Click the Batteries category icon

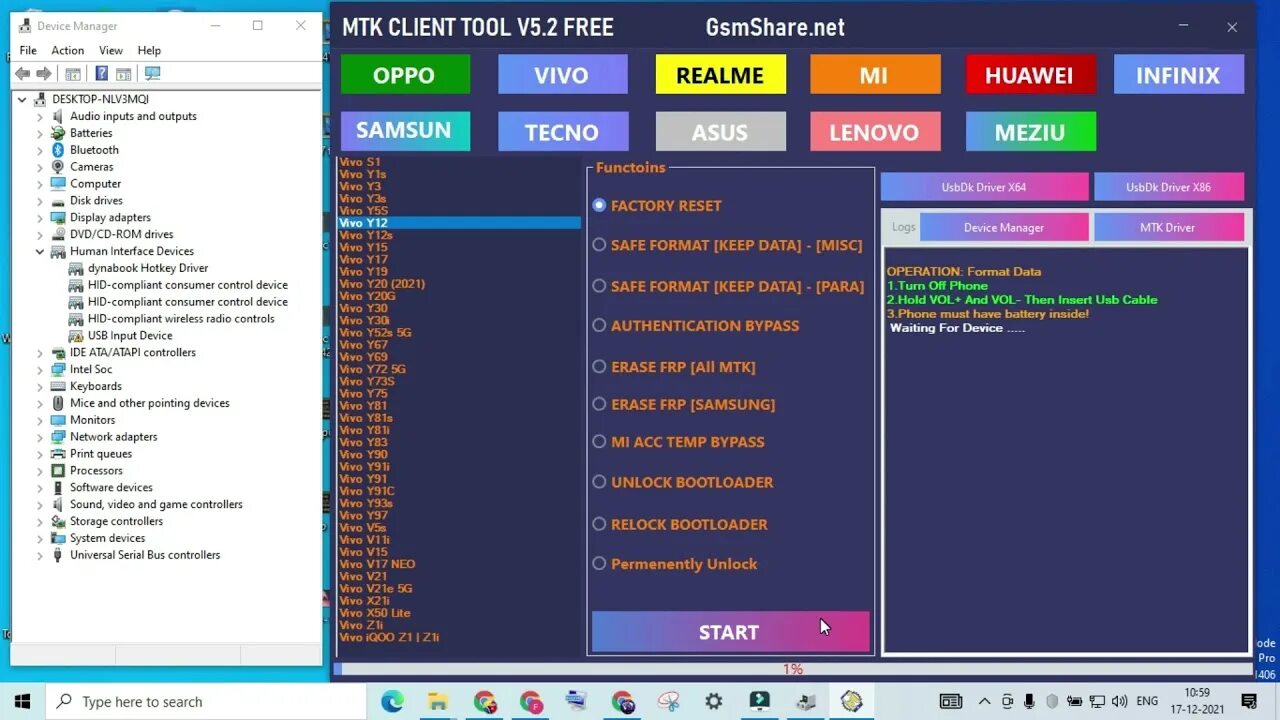58,133
